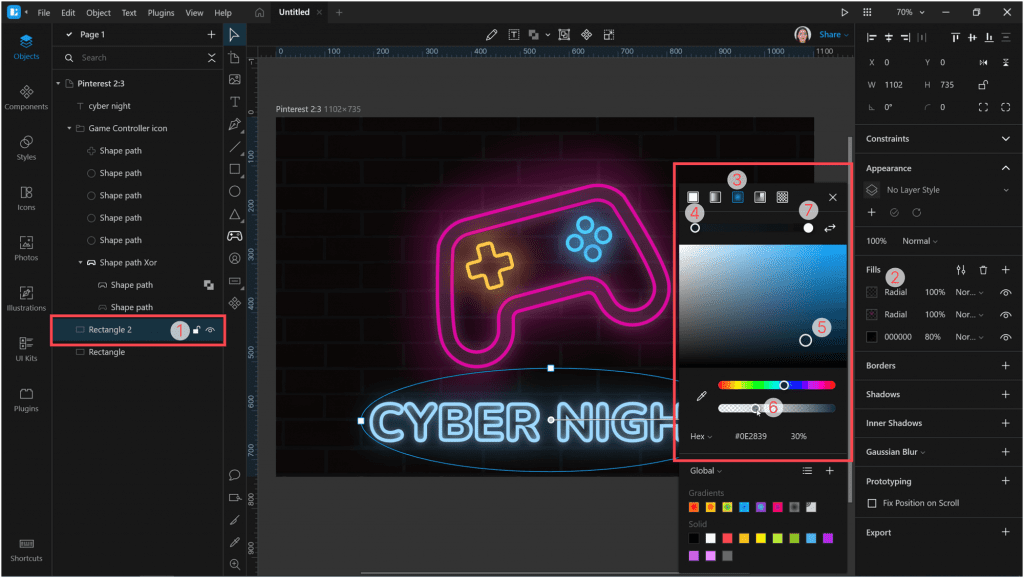
Task: Hide the 000000 fill
Action: 1006,337
